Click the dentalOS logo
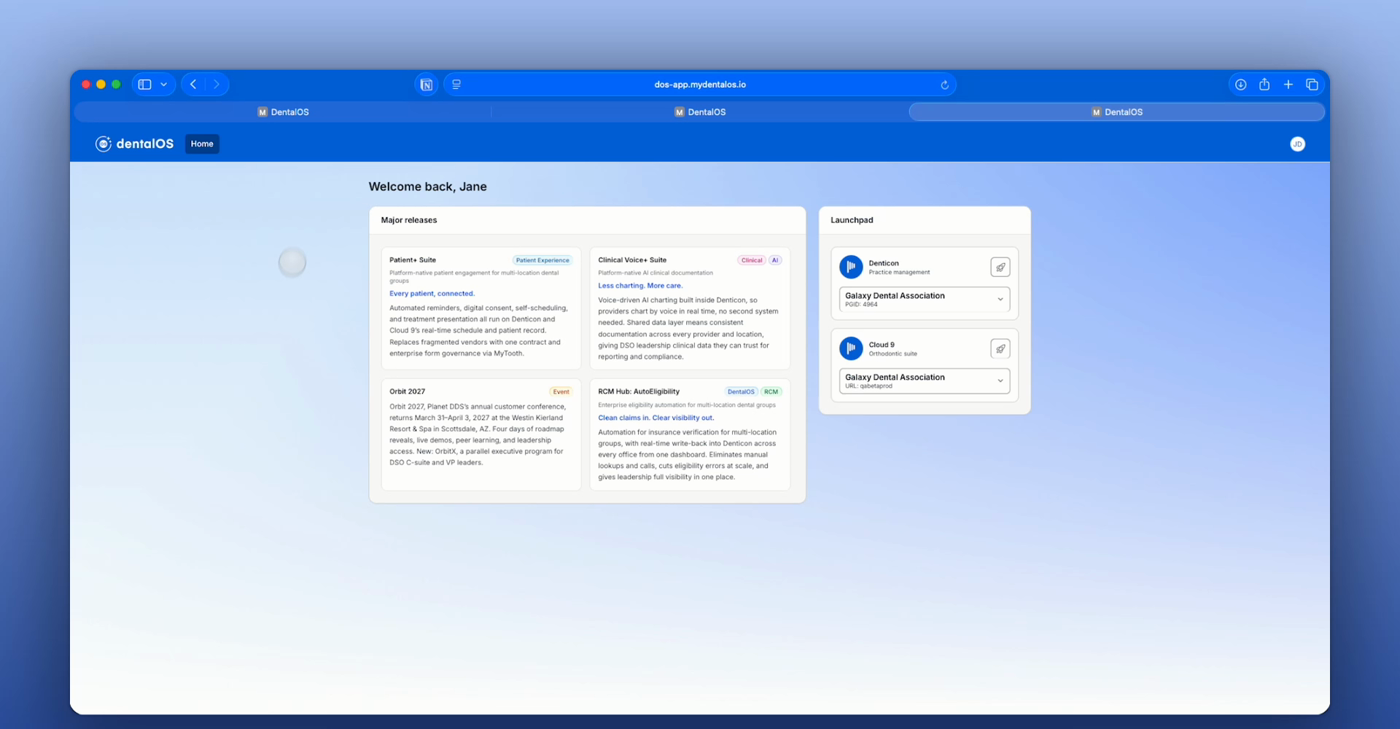The height and width of the screenshot is (729, 1400). click(134, 144)
